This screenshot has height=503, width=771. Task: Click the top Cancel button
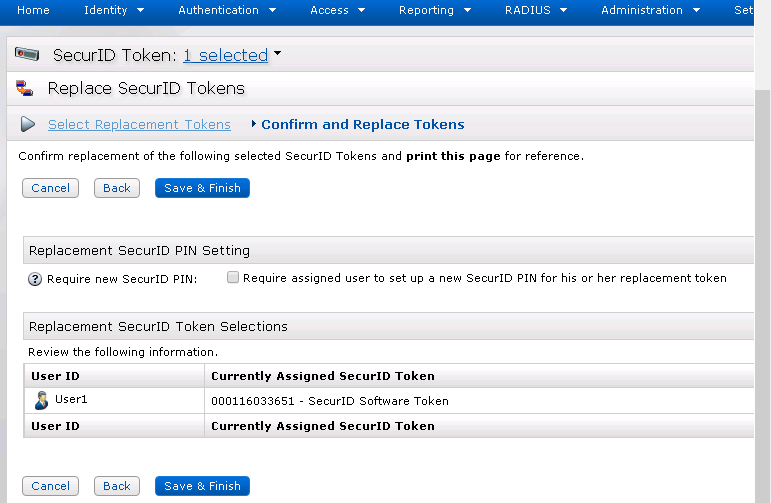coord(50,188)
